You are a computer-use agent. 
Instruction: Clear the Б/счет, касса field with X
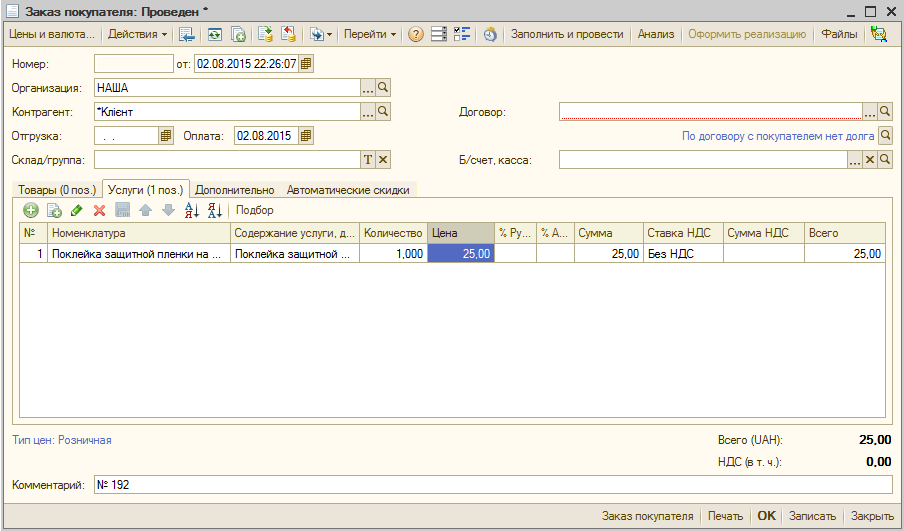(870, 160)
